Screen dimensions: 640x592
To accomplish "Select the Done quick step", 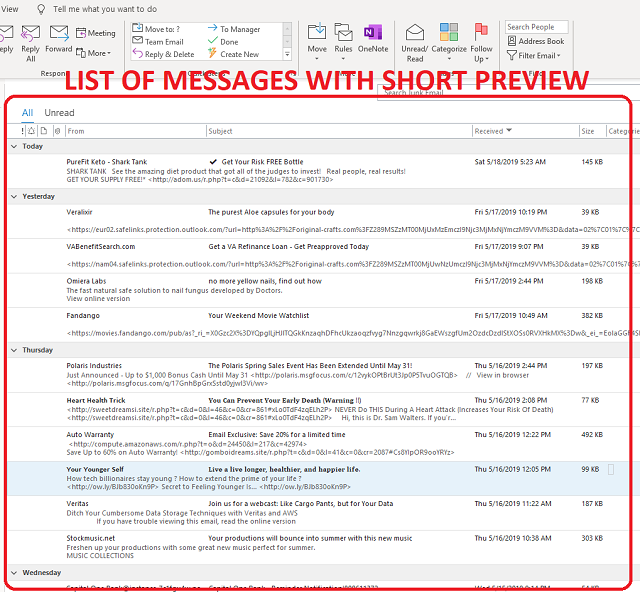I will point(223,42).
